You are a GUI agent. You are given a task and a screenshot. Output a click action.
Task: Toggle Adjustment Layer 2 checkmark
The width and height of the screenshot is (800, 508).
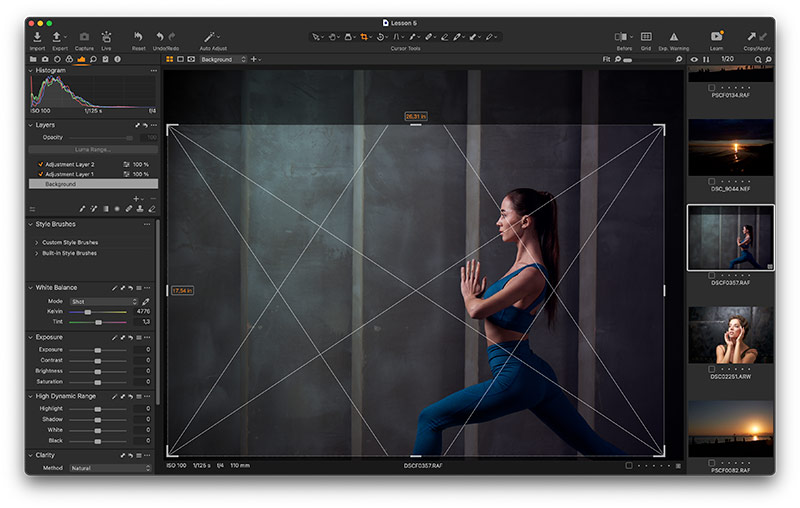(40, 164)
